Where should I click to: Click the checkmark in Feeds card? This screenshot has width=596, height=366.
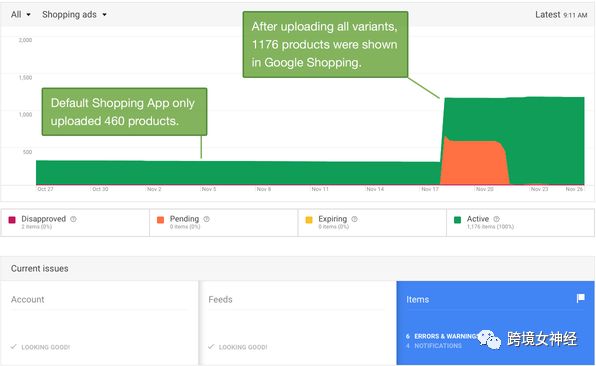(211, 347)
